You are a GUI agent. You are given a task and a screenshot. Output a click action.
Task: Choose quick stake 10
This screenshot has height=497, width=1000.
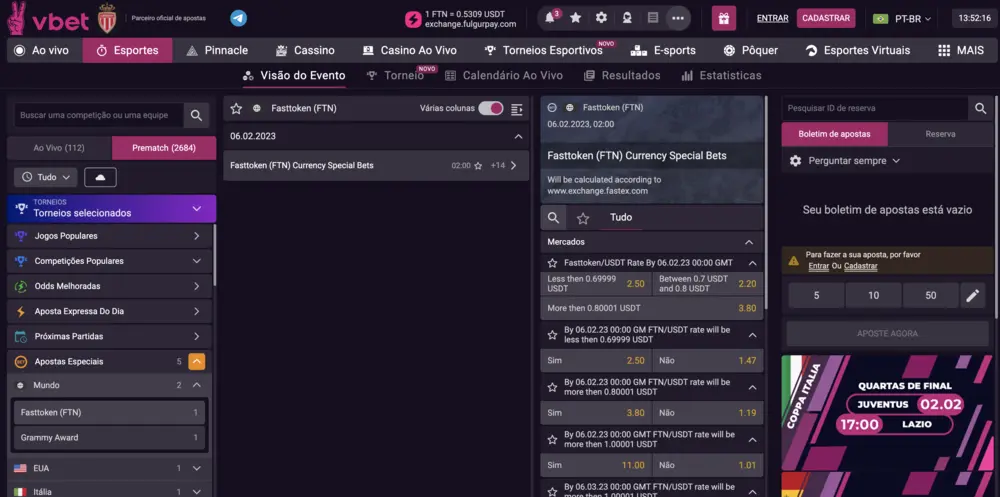[x=873, y=295]
